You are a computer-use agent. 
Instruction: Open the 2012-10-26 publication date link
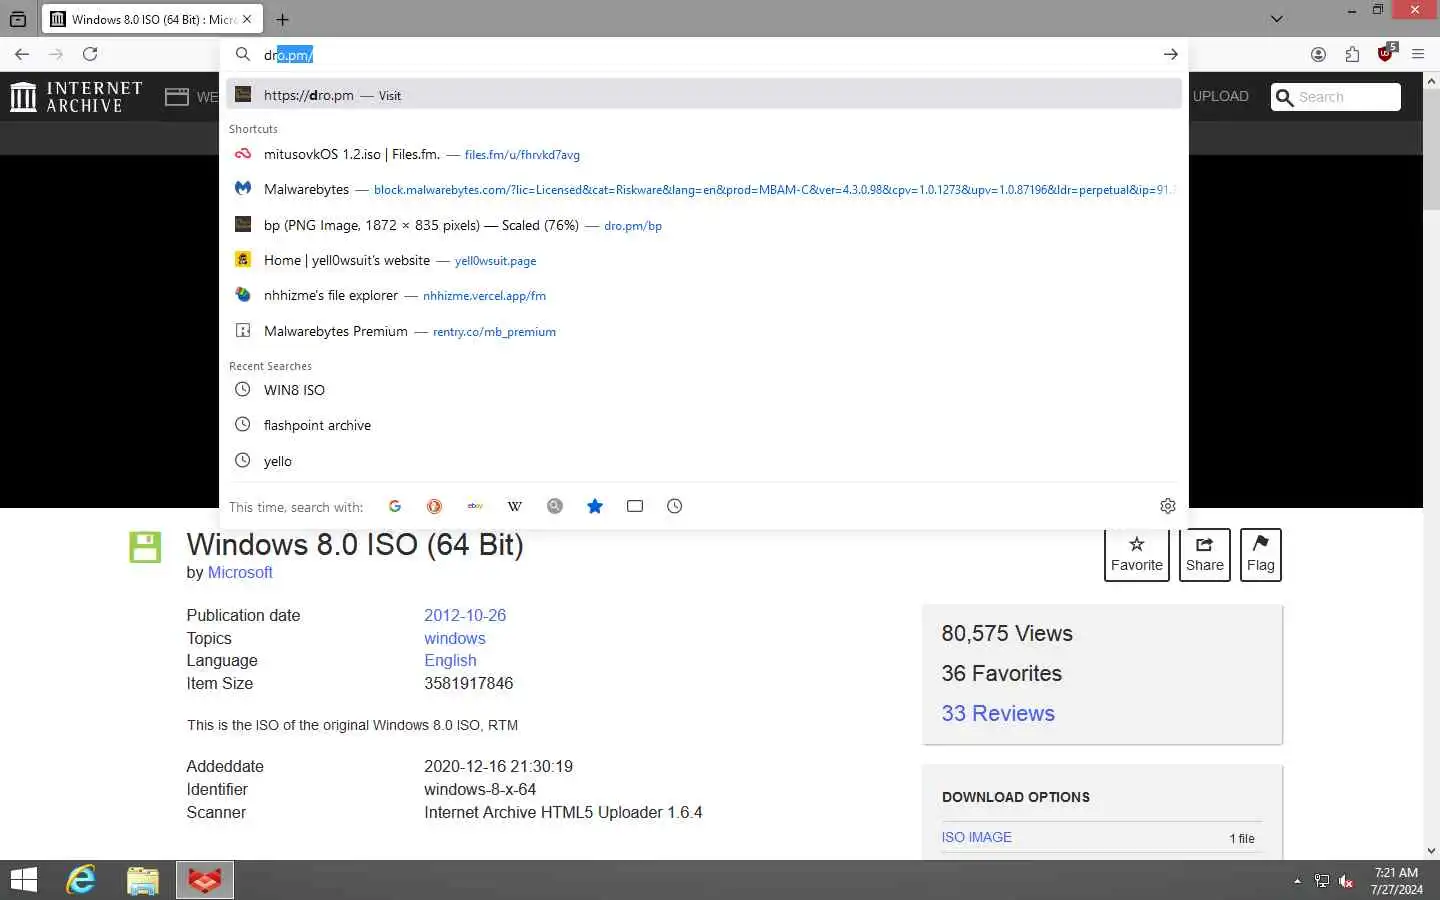[x=465, y=615]
